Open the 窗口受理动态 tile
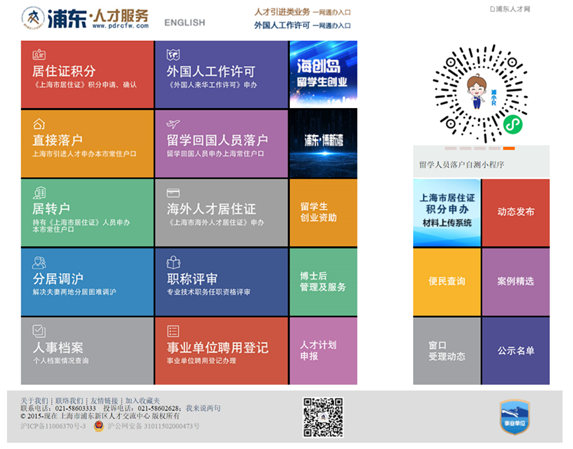The height and width of the screenshot is (449, 573). tap(447, 351)
